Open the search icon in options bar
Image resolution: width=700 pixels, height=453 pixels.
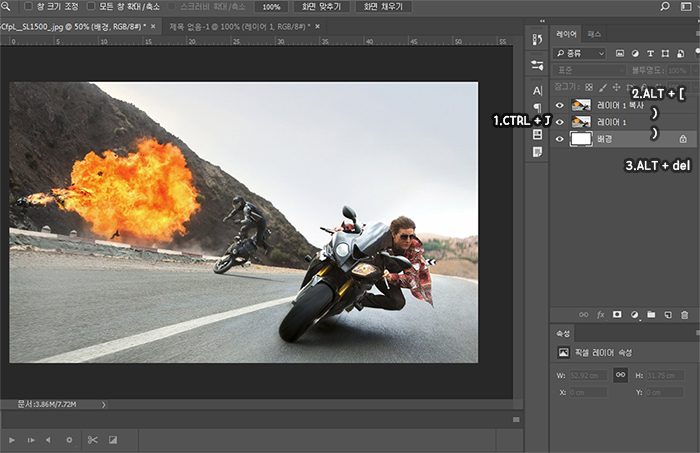point(665,6)
